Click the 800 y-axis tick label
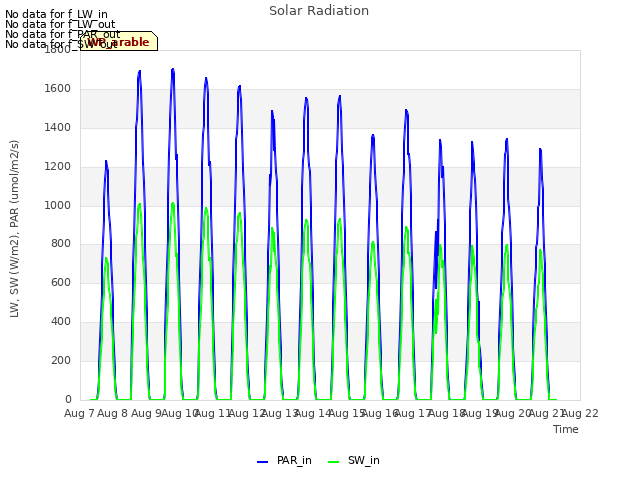The width and height of the screenshot is (640, 480). (x=61, y=244)
